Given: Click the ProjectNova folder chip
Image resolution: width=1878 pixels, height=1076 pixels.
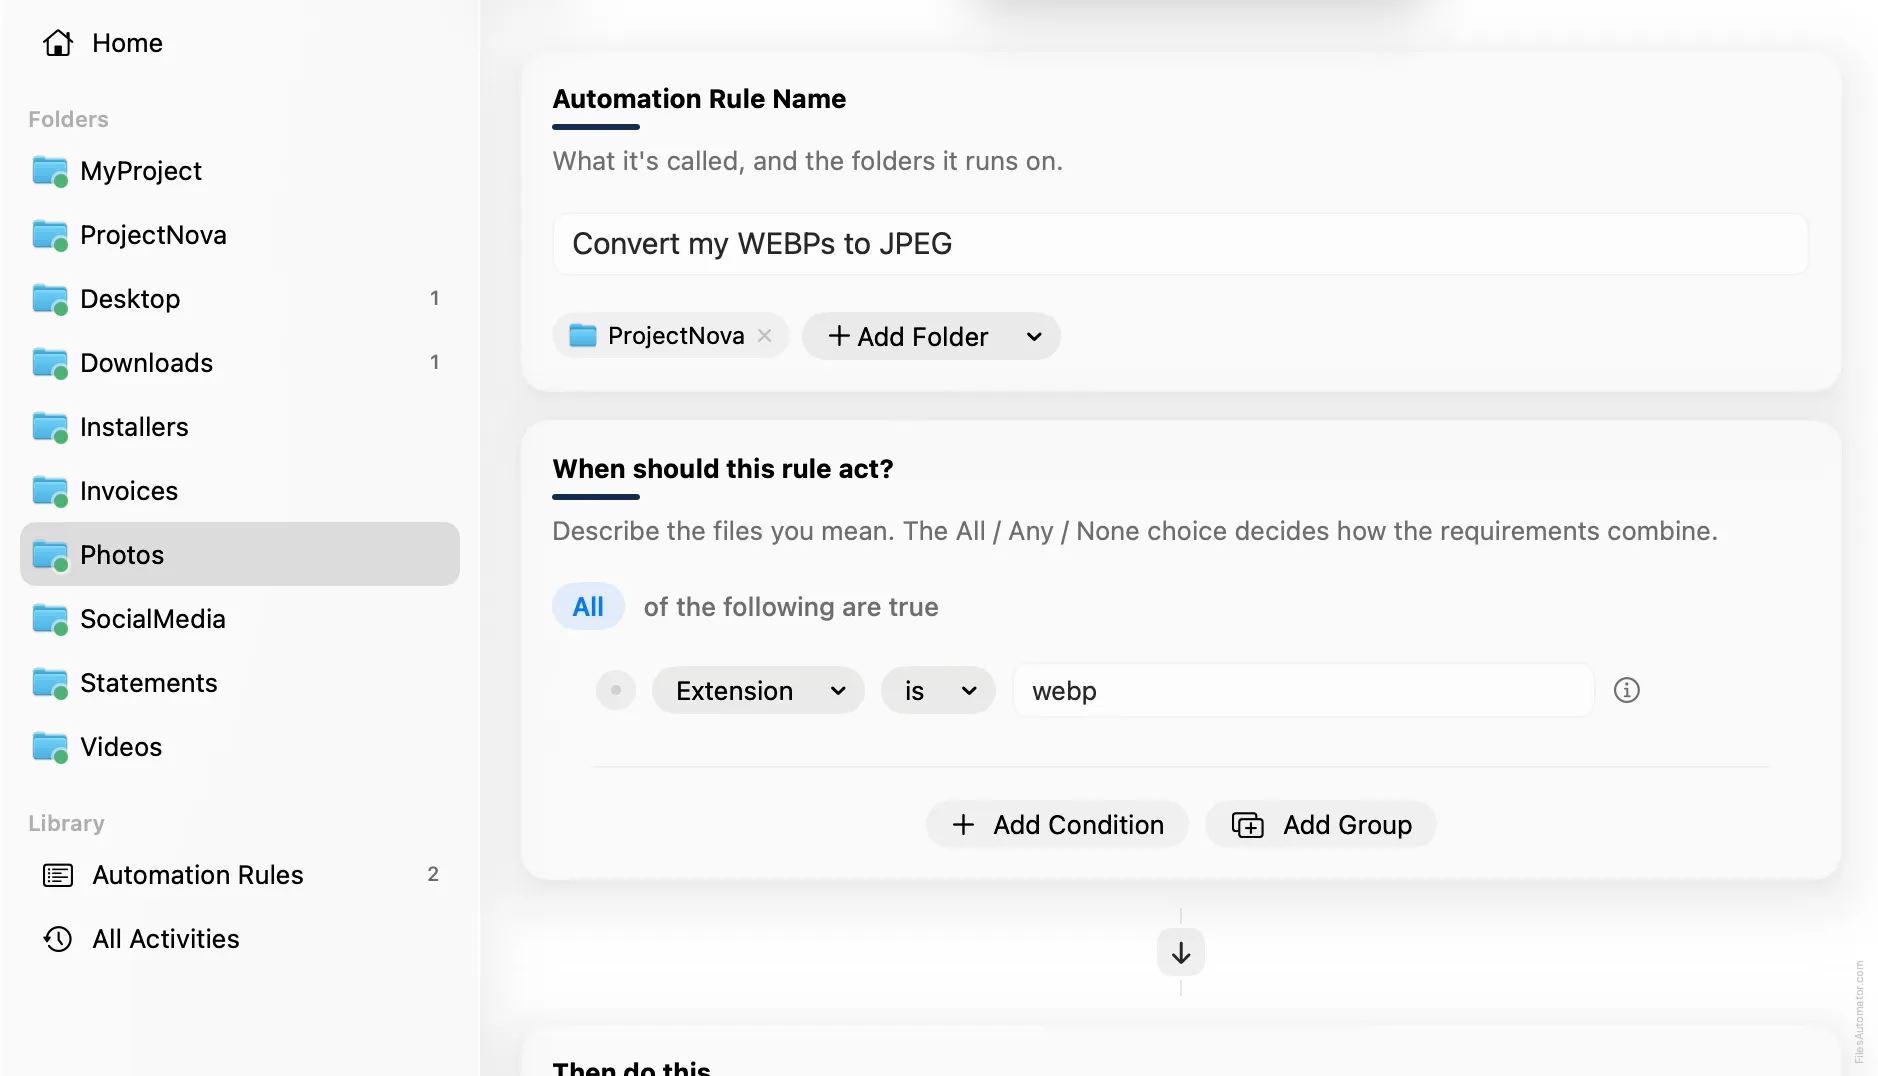Looking at the screenshot, I should tap(670, 336).
